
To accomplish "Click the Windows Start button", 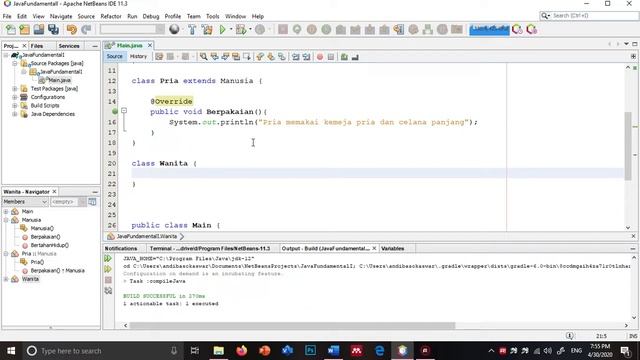I will [11, 351].
